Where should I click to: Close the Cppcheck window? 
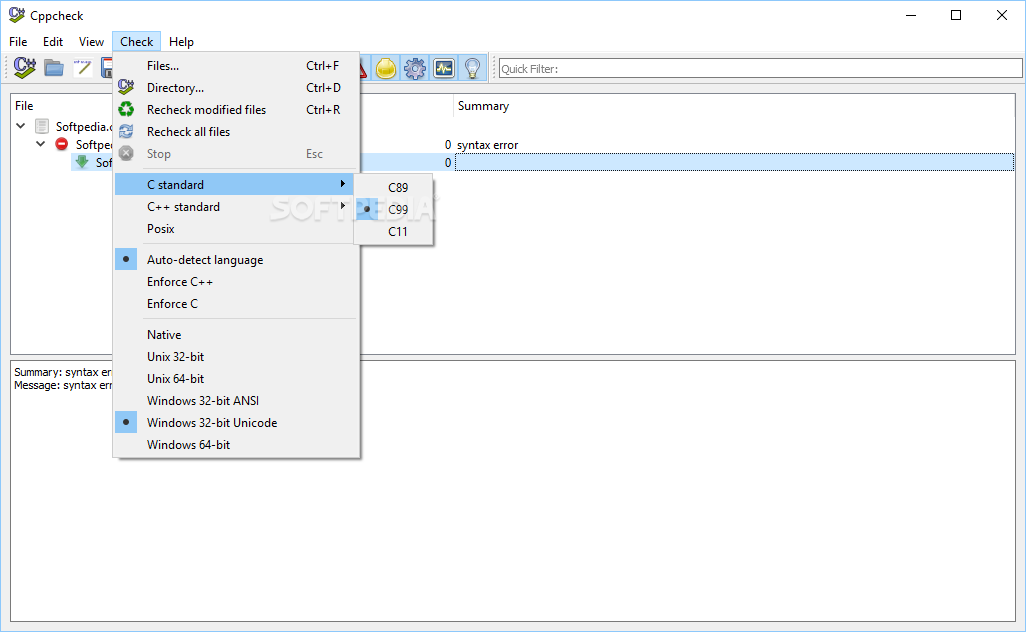[x=1002, y=15]
